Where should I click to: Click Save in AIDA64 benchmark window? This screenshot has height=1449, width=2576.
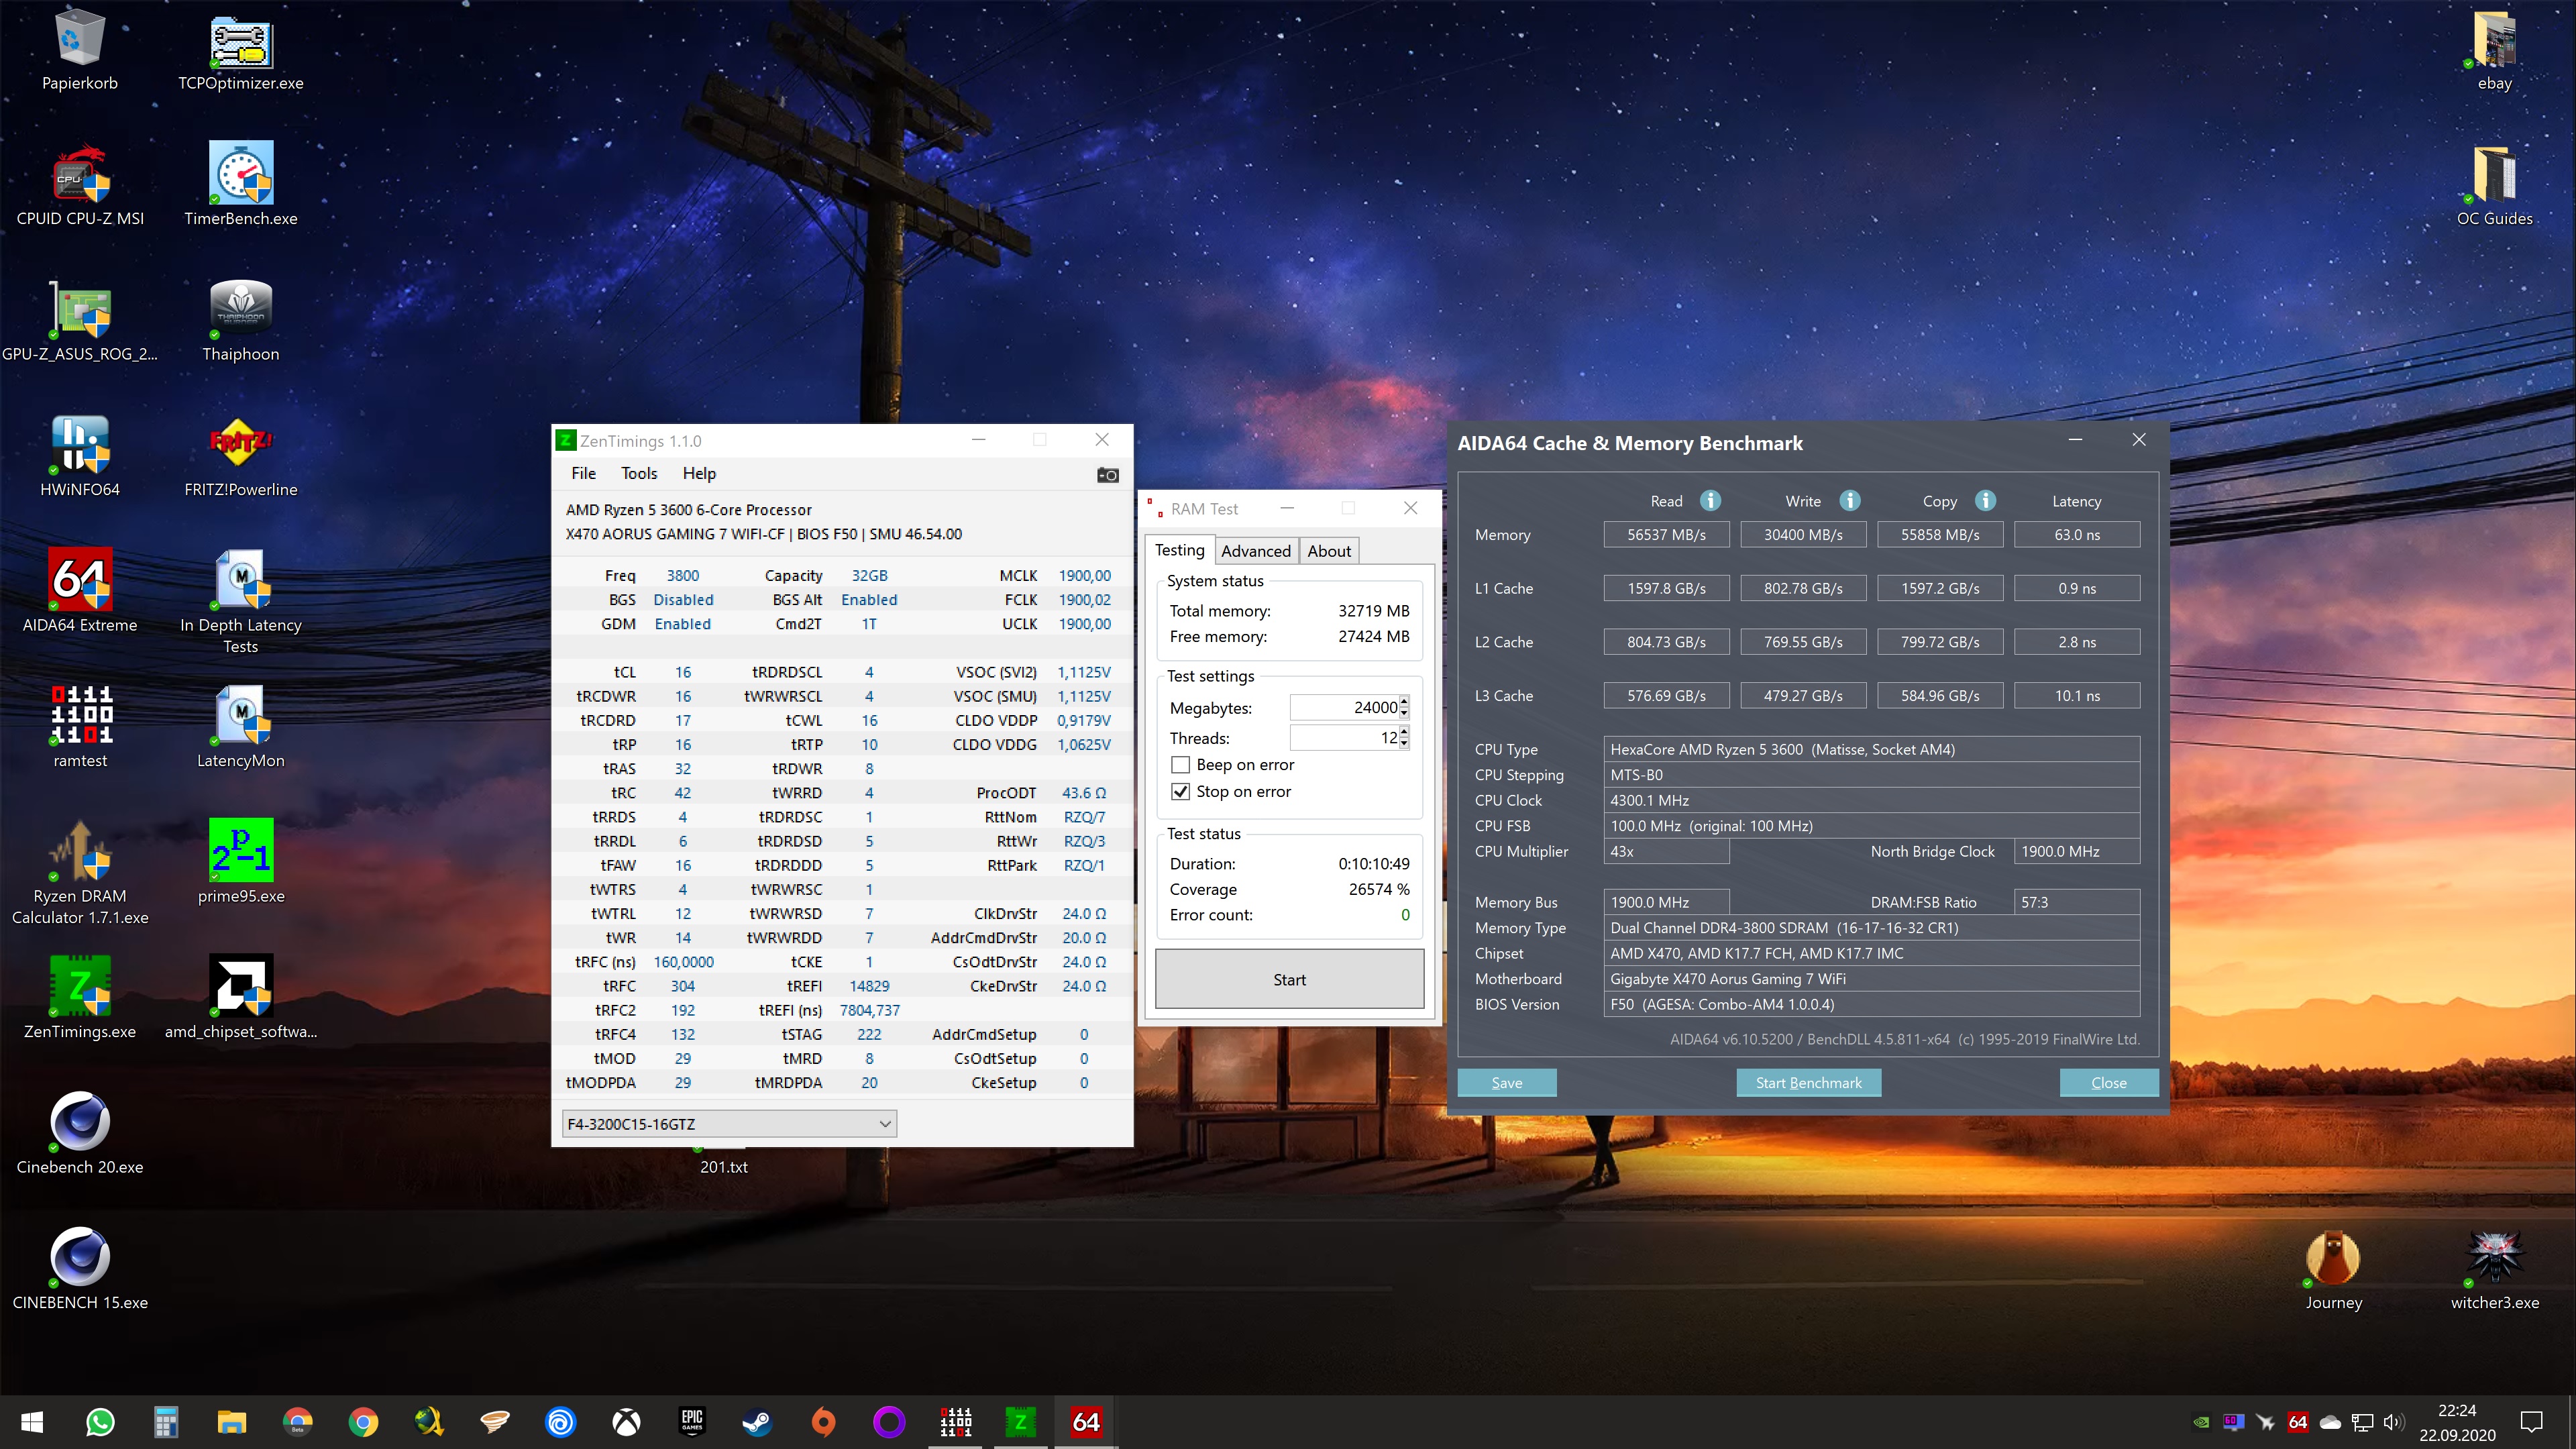pyautogui.click(x=1507, y=1083)
